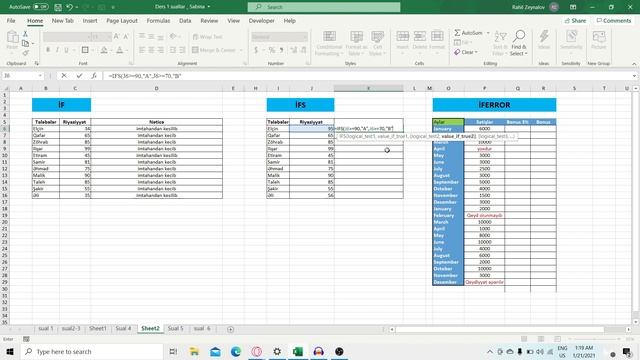This screenshot has width=640, height=360.
Task: Open the sual 1 sheet tab
Action: 46,329
